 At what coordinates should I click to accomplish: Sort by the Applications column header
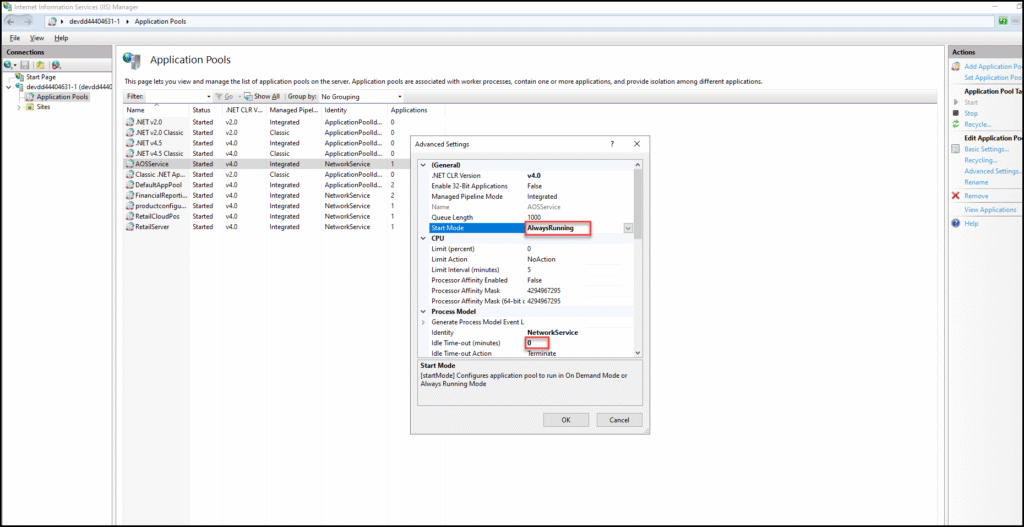click(416, 110)
